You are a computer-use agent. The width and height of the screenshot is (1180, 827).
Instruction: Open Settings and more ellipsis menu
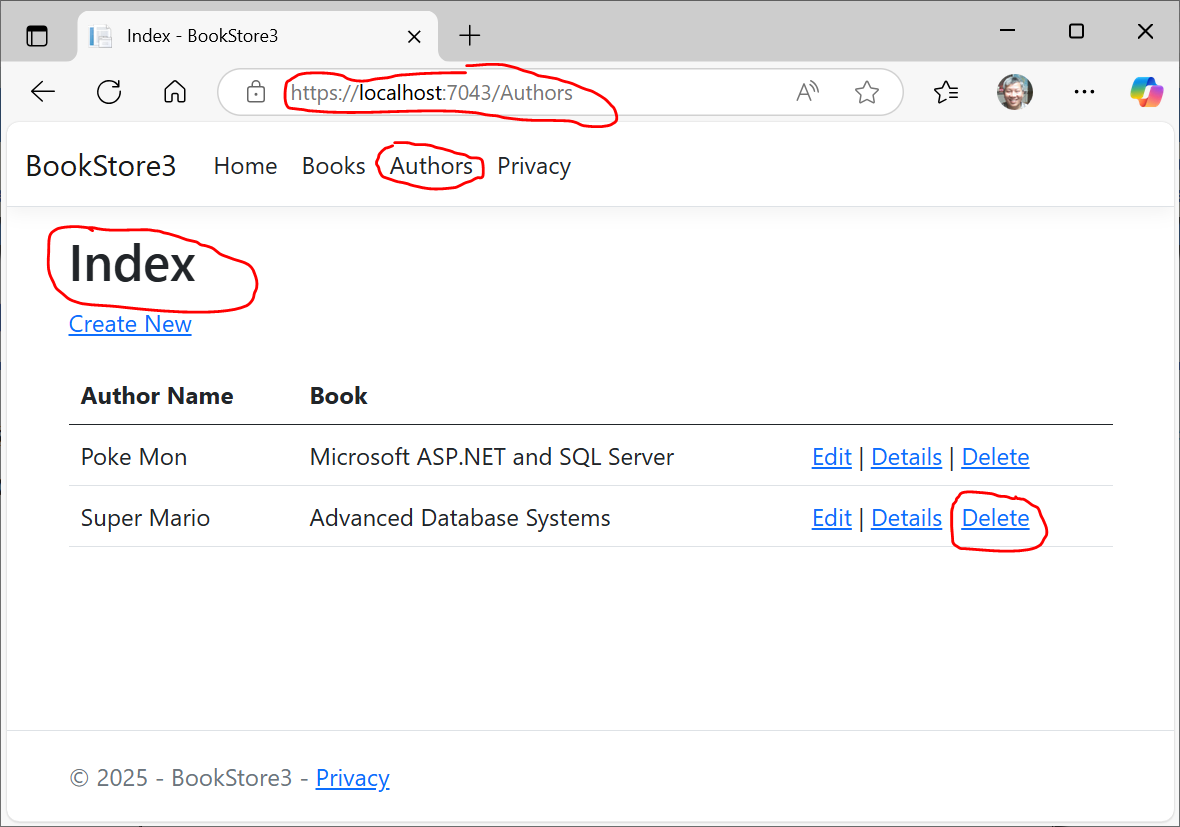tap(1084, 92)
